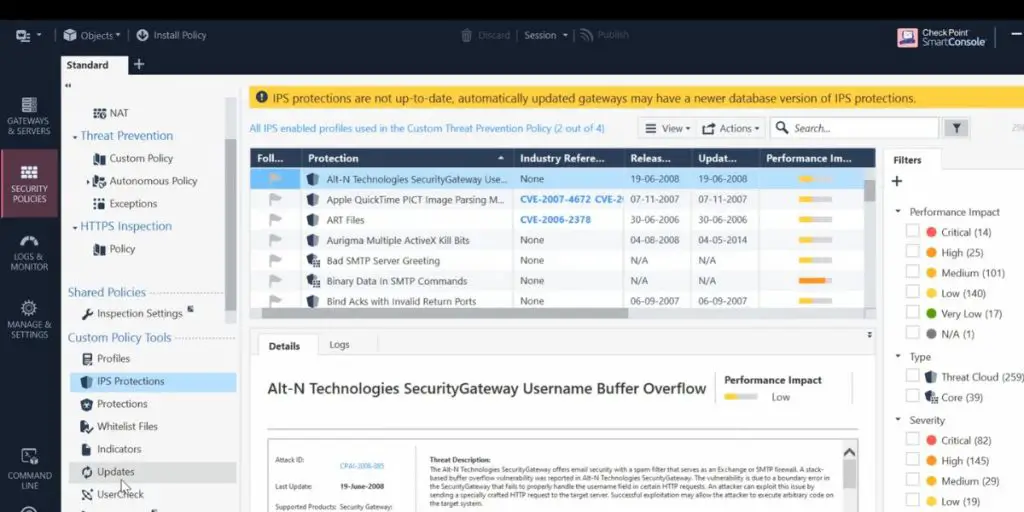Check the Threat Cloud (259) type filter
1024x512 pixels.
pos(912,376)
